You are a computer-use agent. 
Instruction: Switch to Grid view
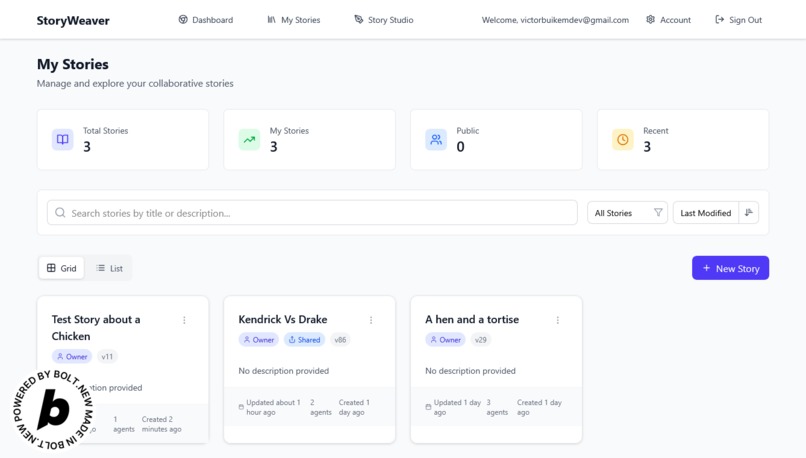tap(62, 268)
